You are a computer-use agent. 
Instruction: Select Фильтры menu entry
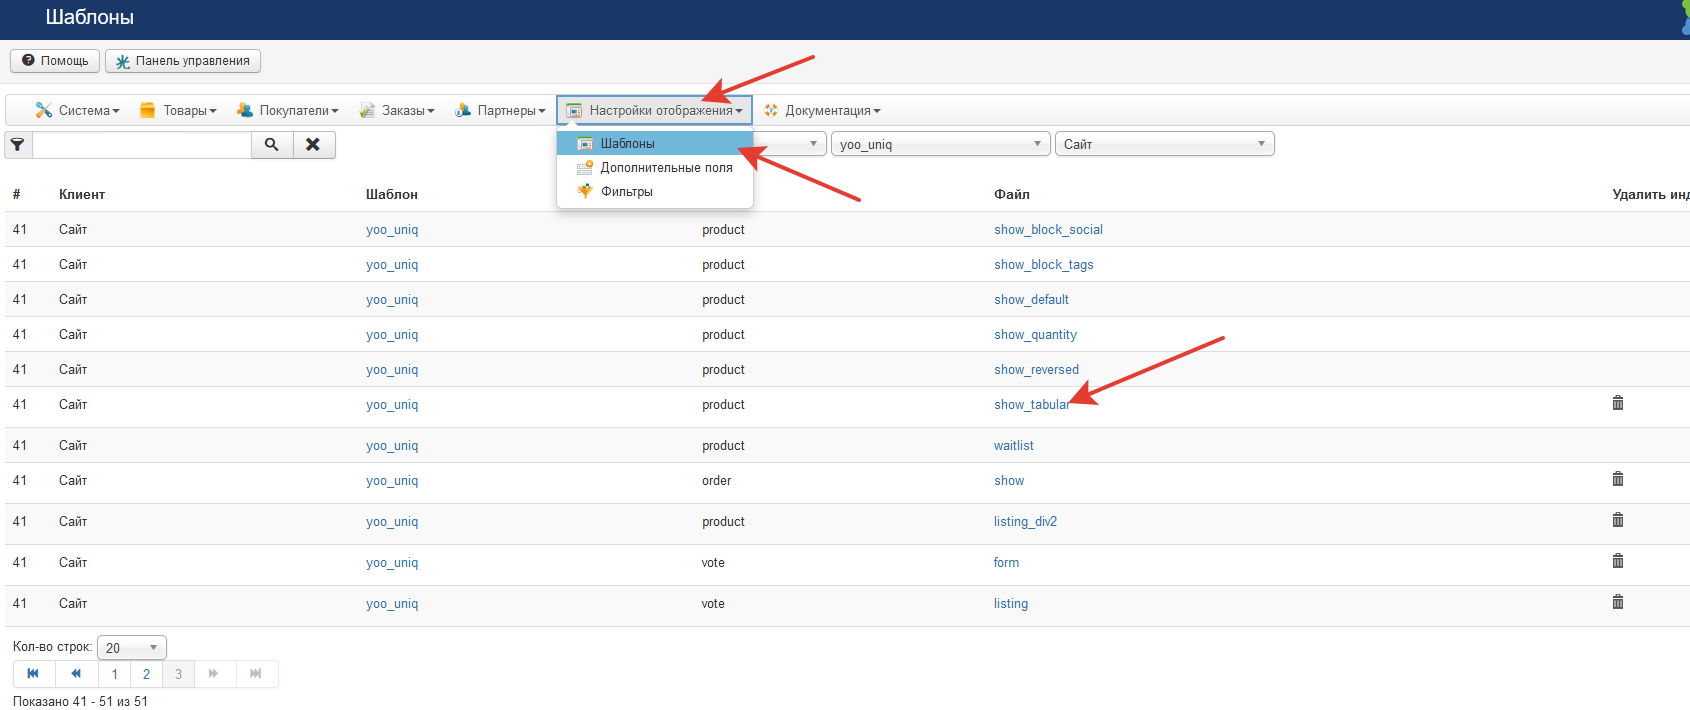click(x=655, y=192)
